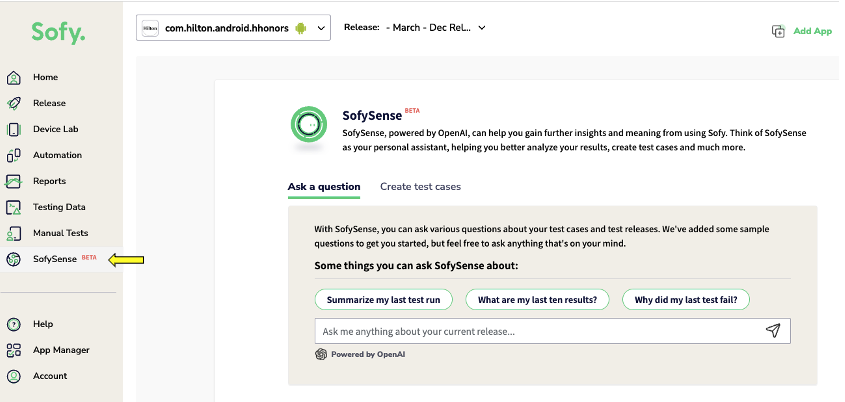
Task: Click the Manual Tests icon
Action: [x=13, y=233]
